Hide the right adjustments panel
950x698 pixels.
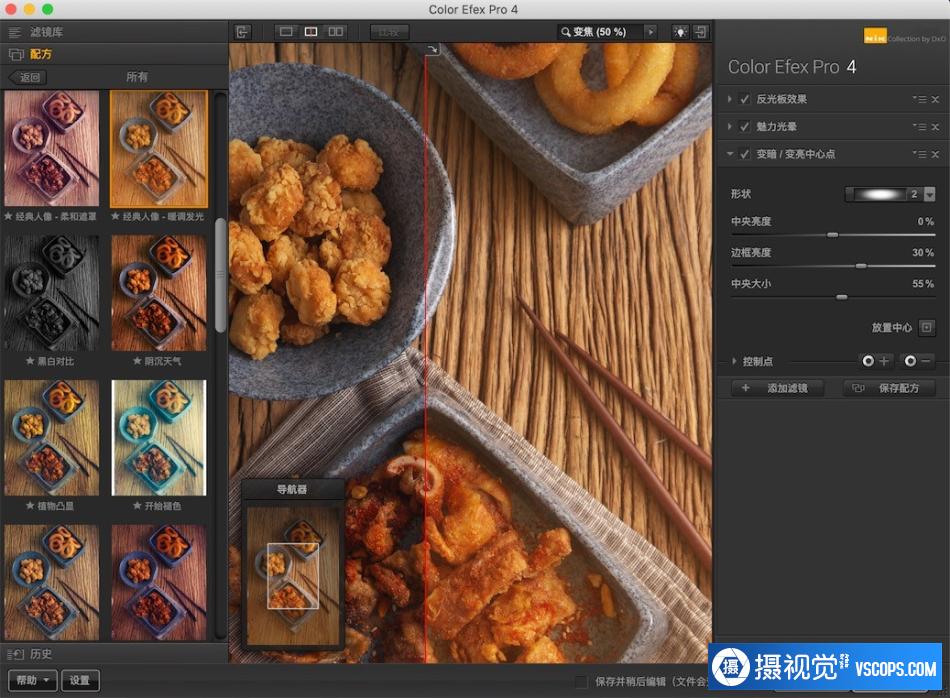coord(701,32)
